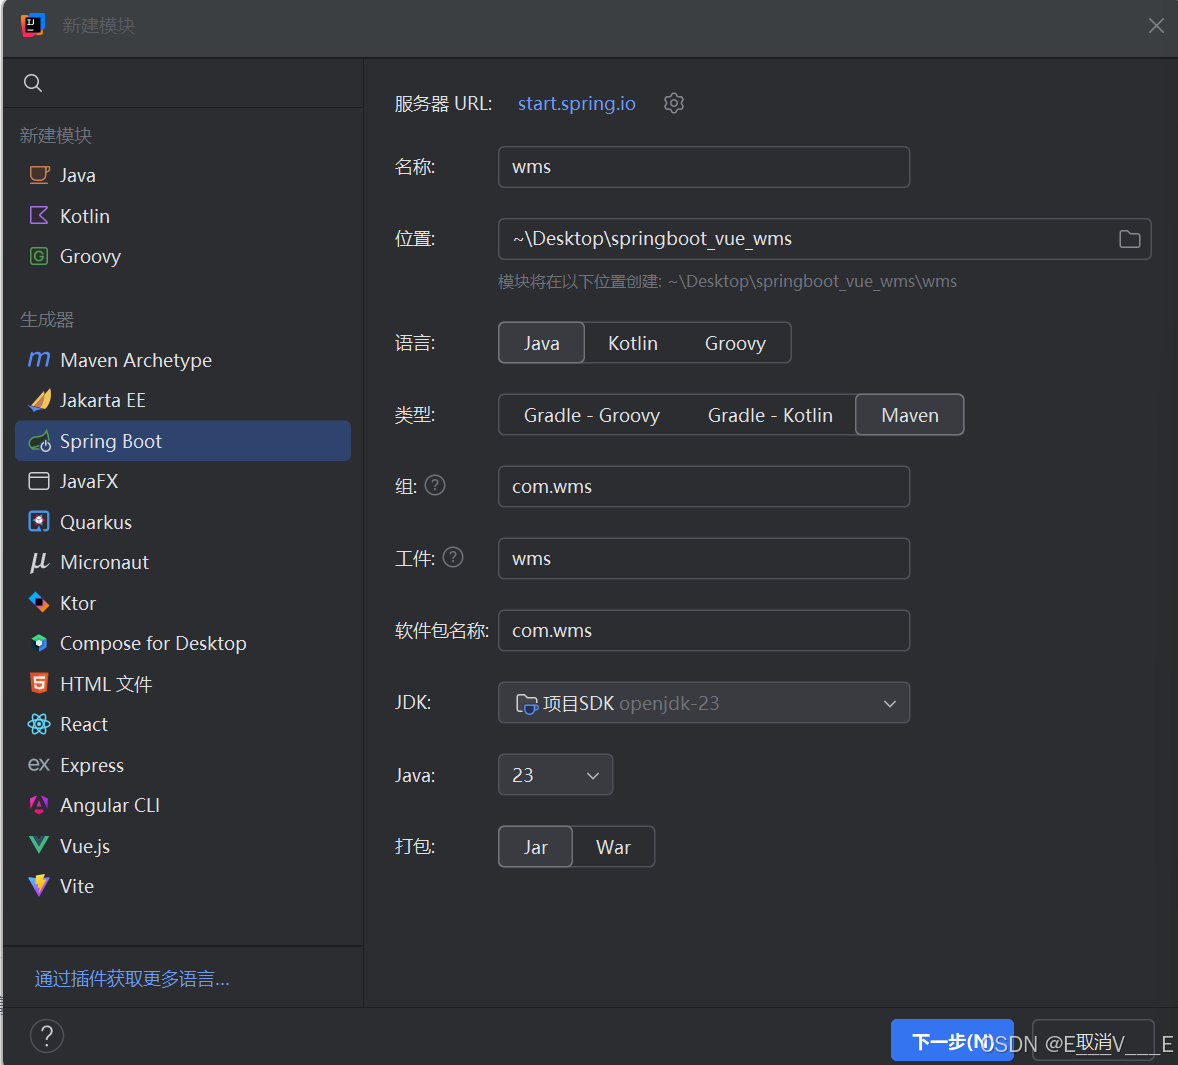
Task: Click the Next step button
Action: pyautogui.click(x=952, y=1040)
